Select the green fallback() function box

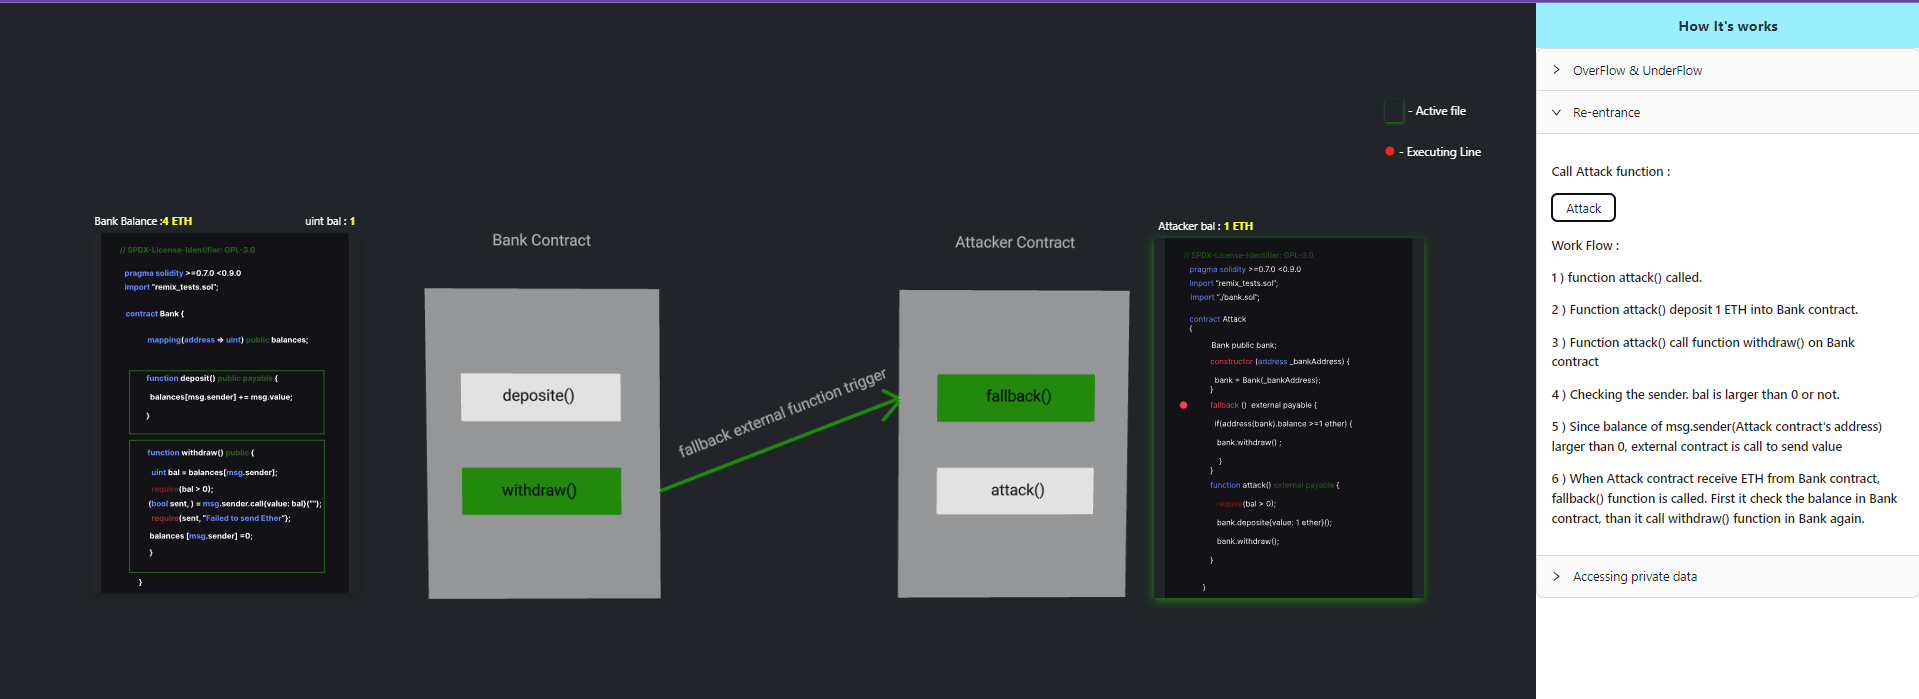(1016, 397)
